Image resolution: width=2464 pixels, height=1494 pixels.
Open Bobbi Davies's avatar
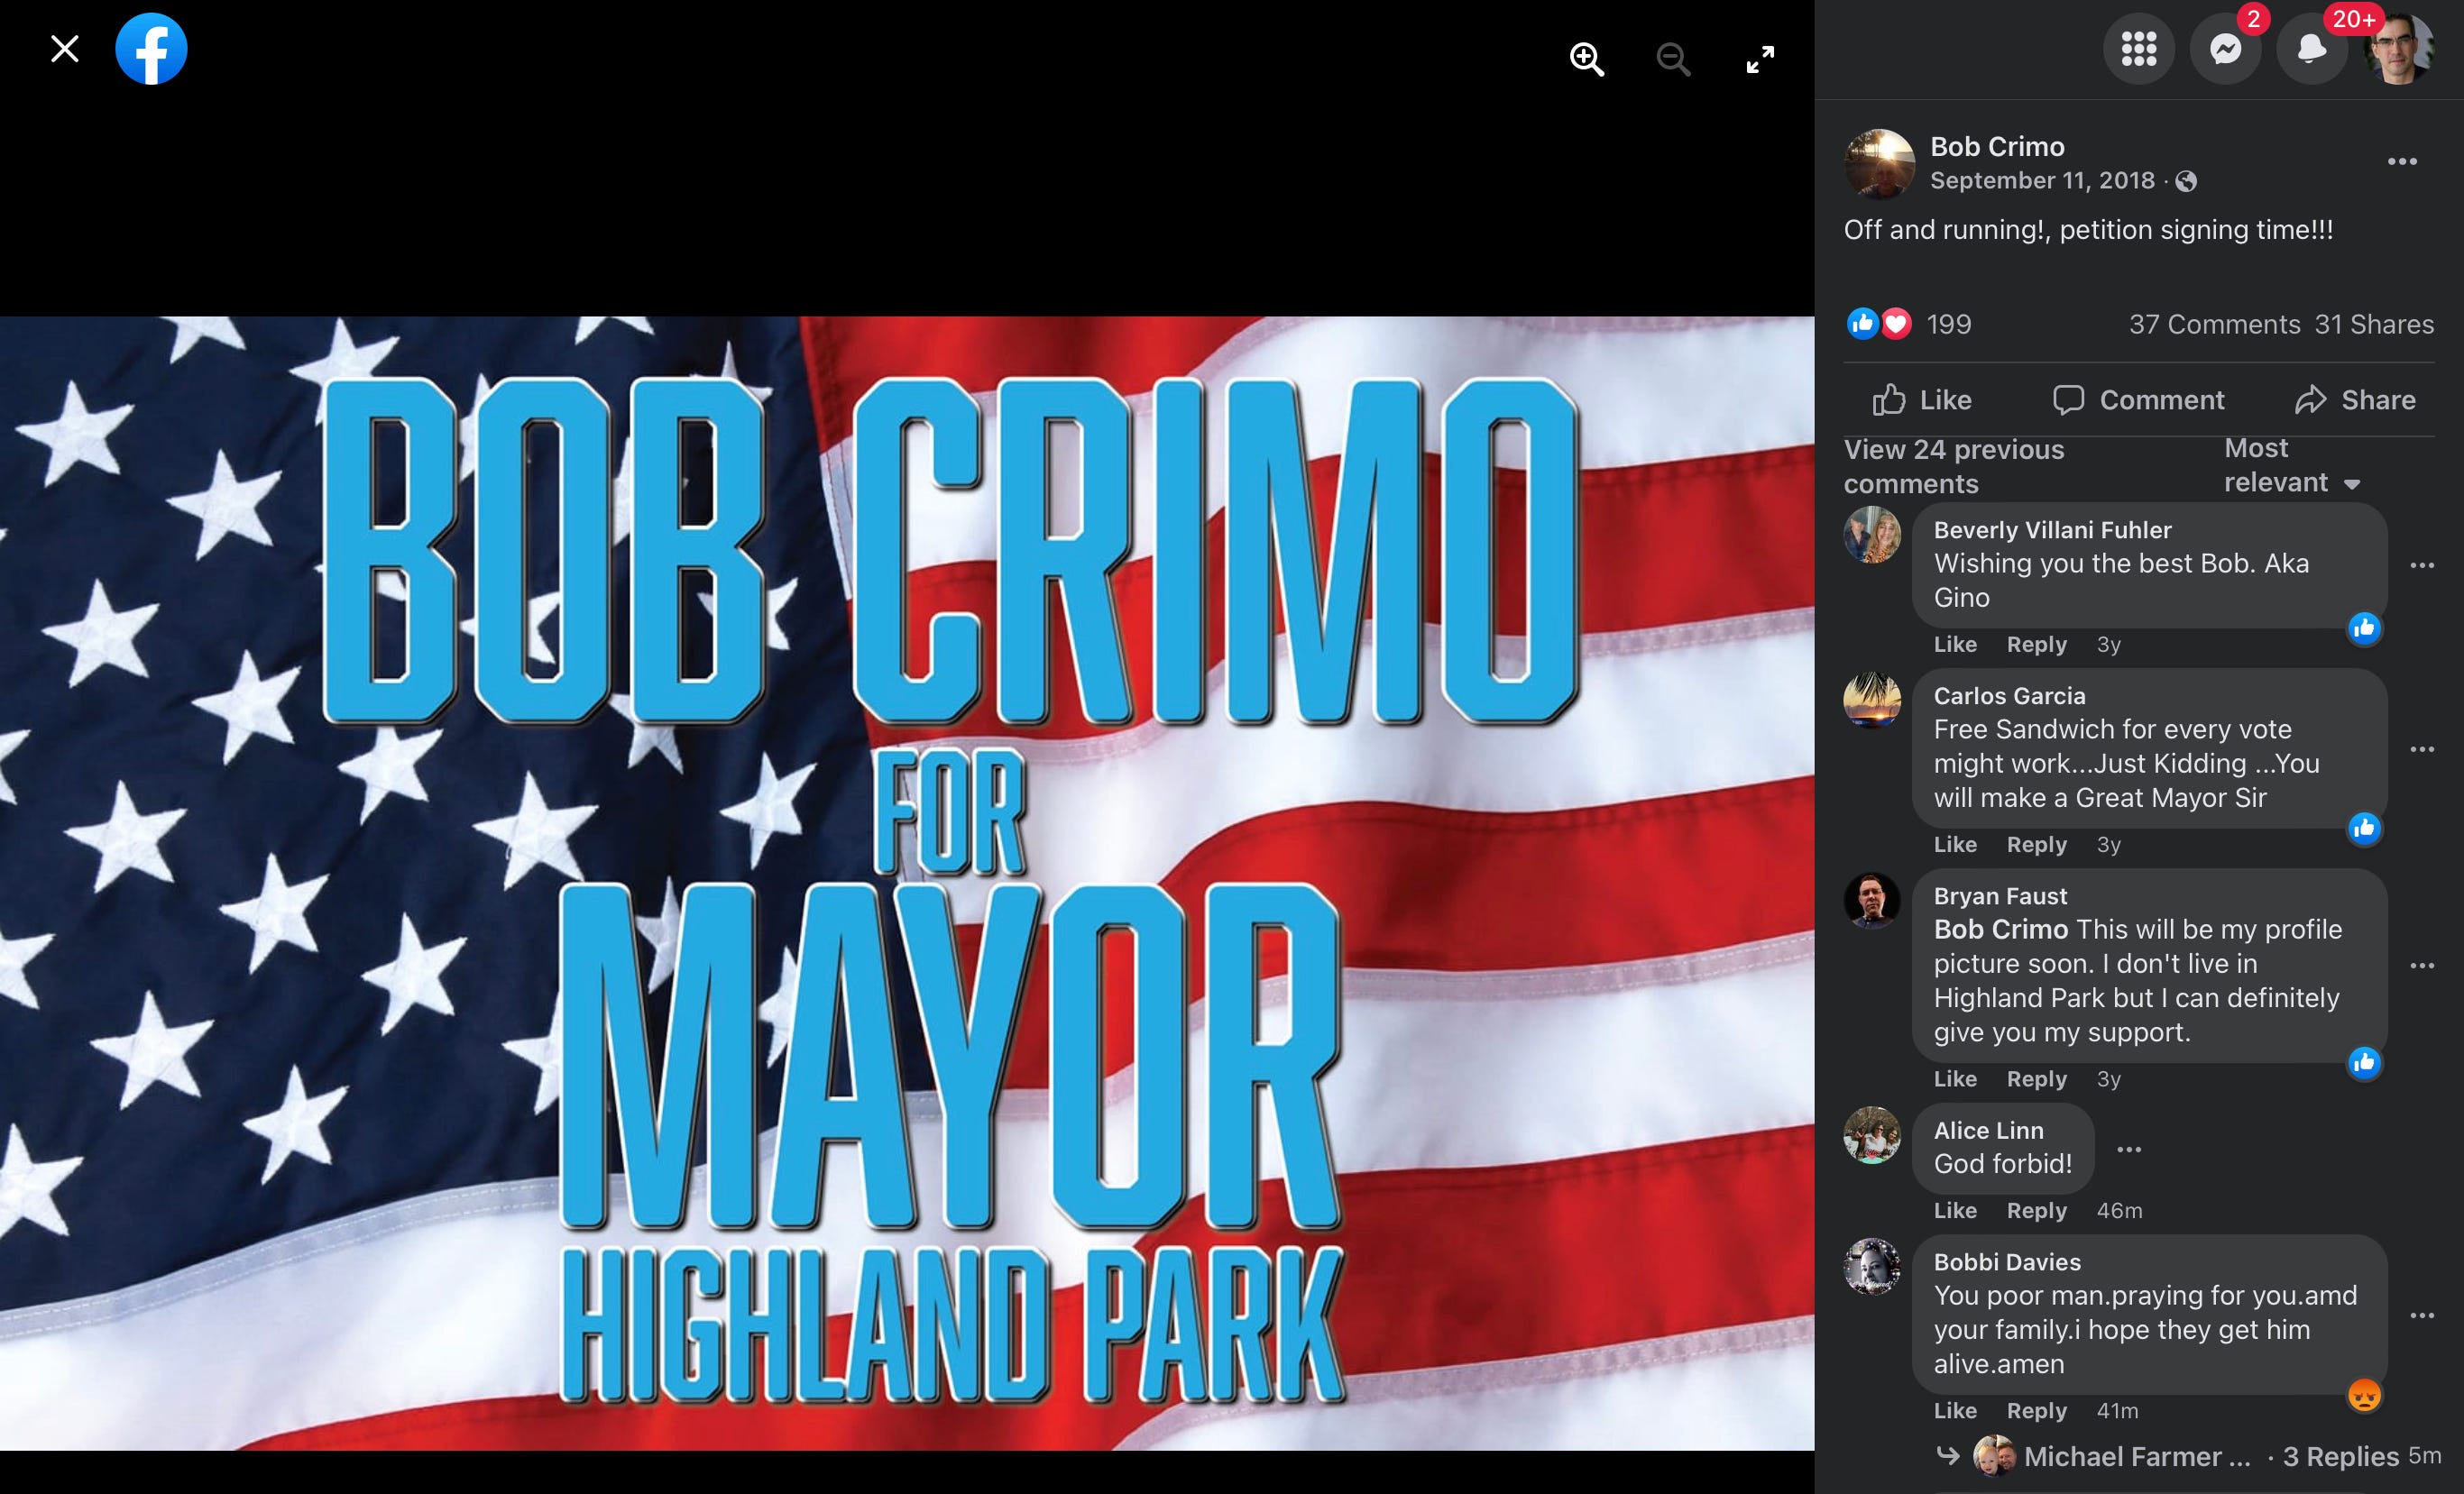pyautogui.click(x=1872, y=1267)
